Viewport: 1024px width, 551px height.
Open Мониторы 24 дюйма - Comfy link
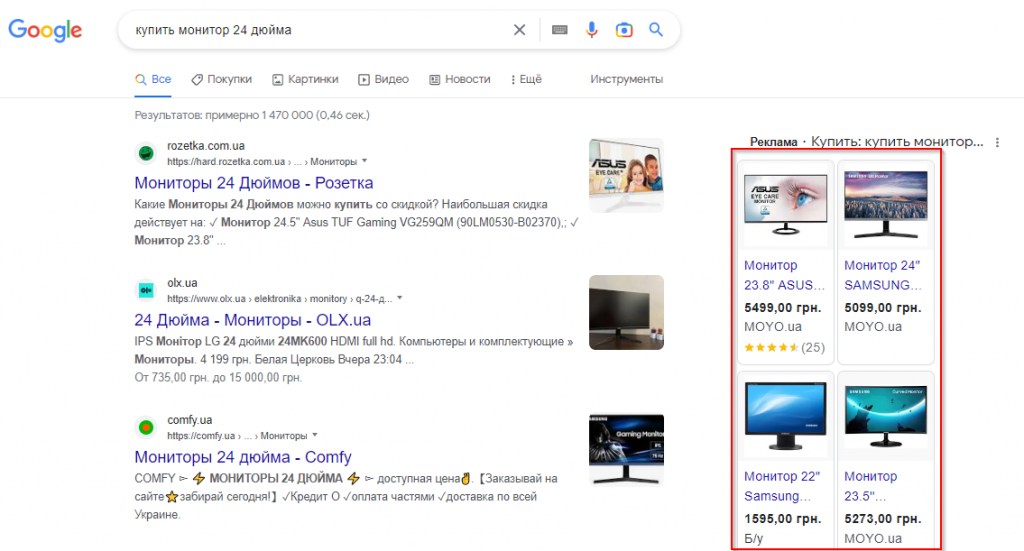(243, 457)
